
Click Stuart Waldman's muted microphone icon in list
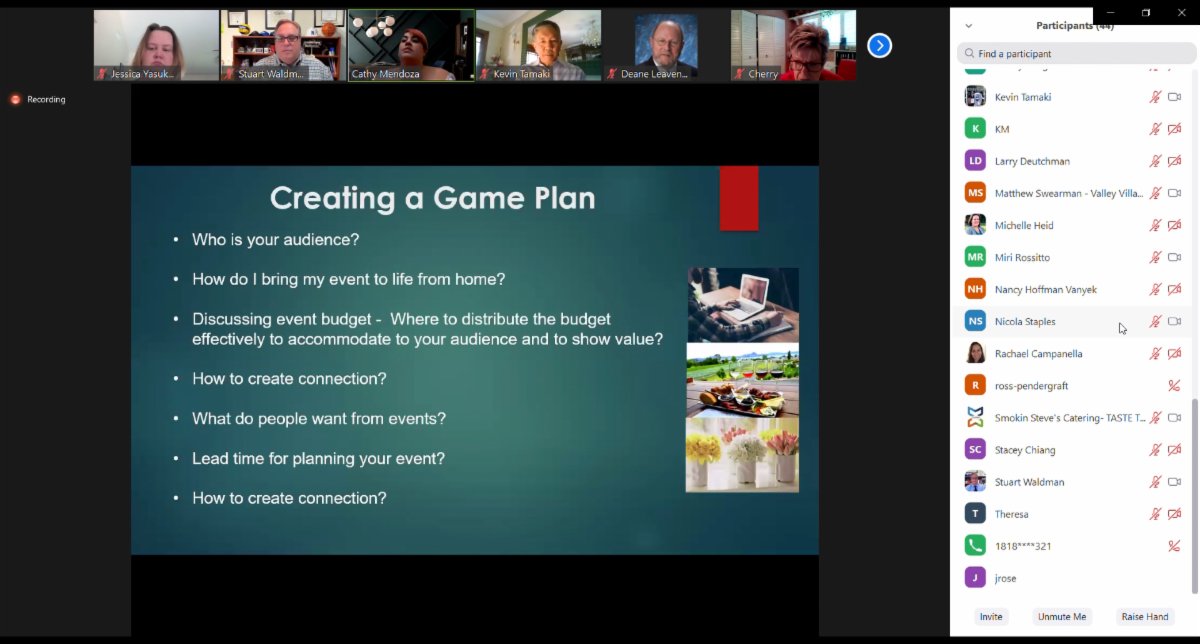[1155, 481]
